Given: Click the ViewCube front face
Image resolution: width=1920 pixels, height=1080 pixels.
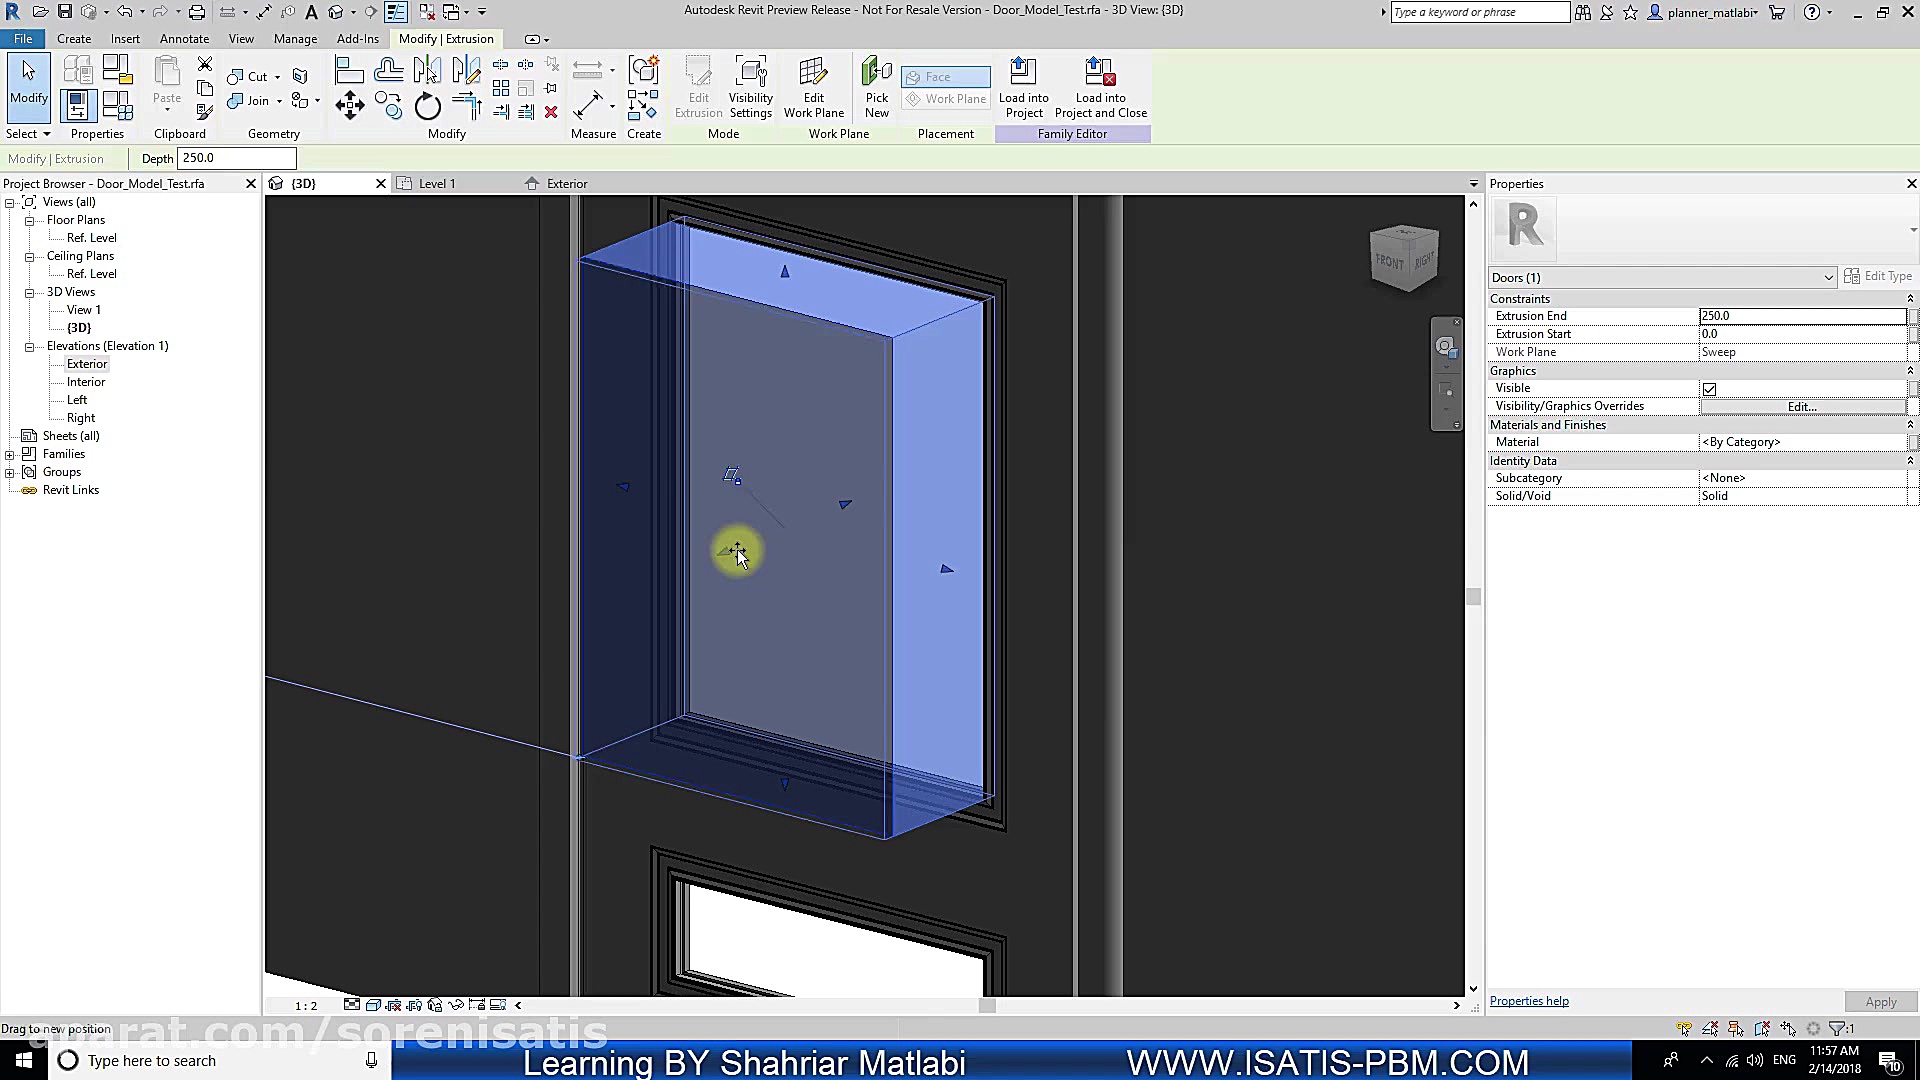Looking at the screenshot, I should 1389,262.
